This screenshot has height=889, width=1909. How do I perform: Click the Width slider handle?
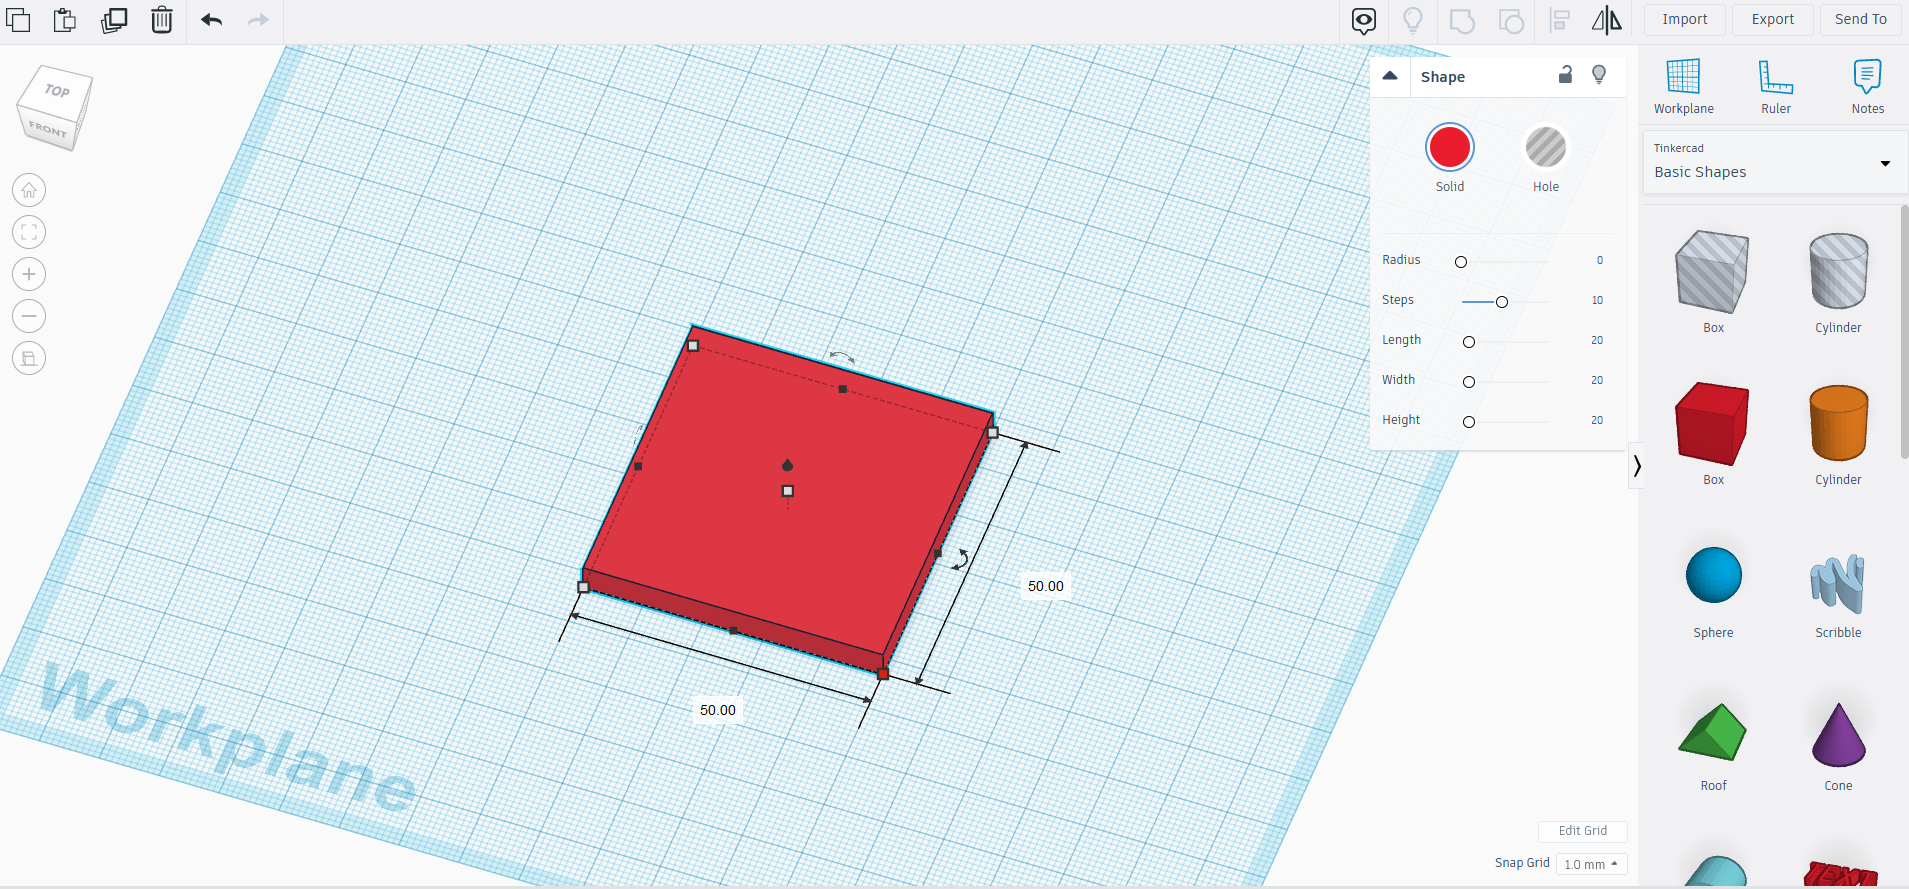pos(1469,382)
